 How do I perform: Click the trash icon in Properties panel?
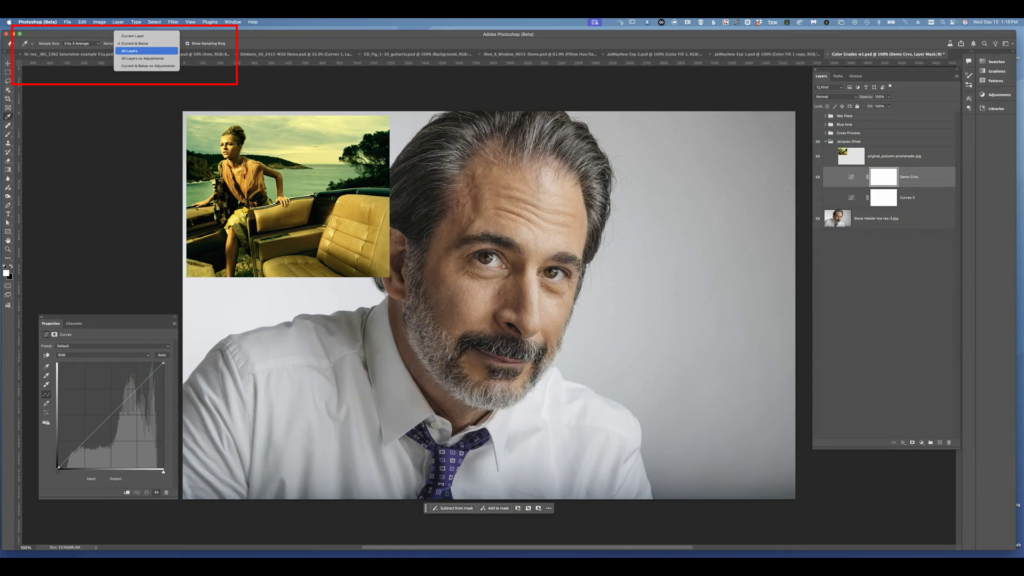[165, 492]
